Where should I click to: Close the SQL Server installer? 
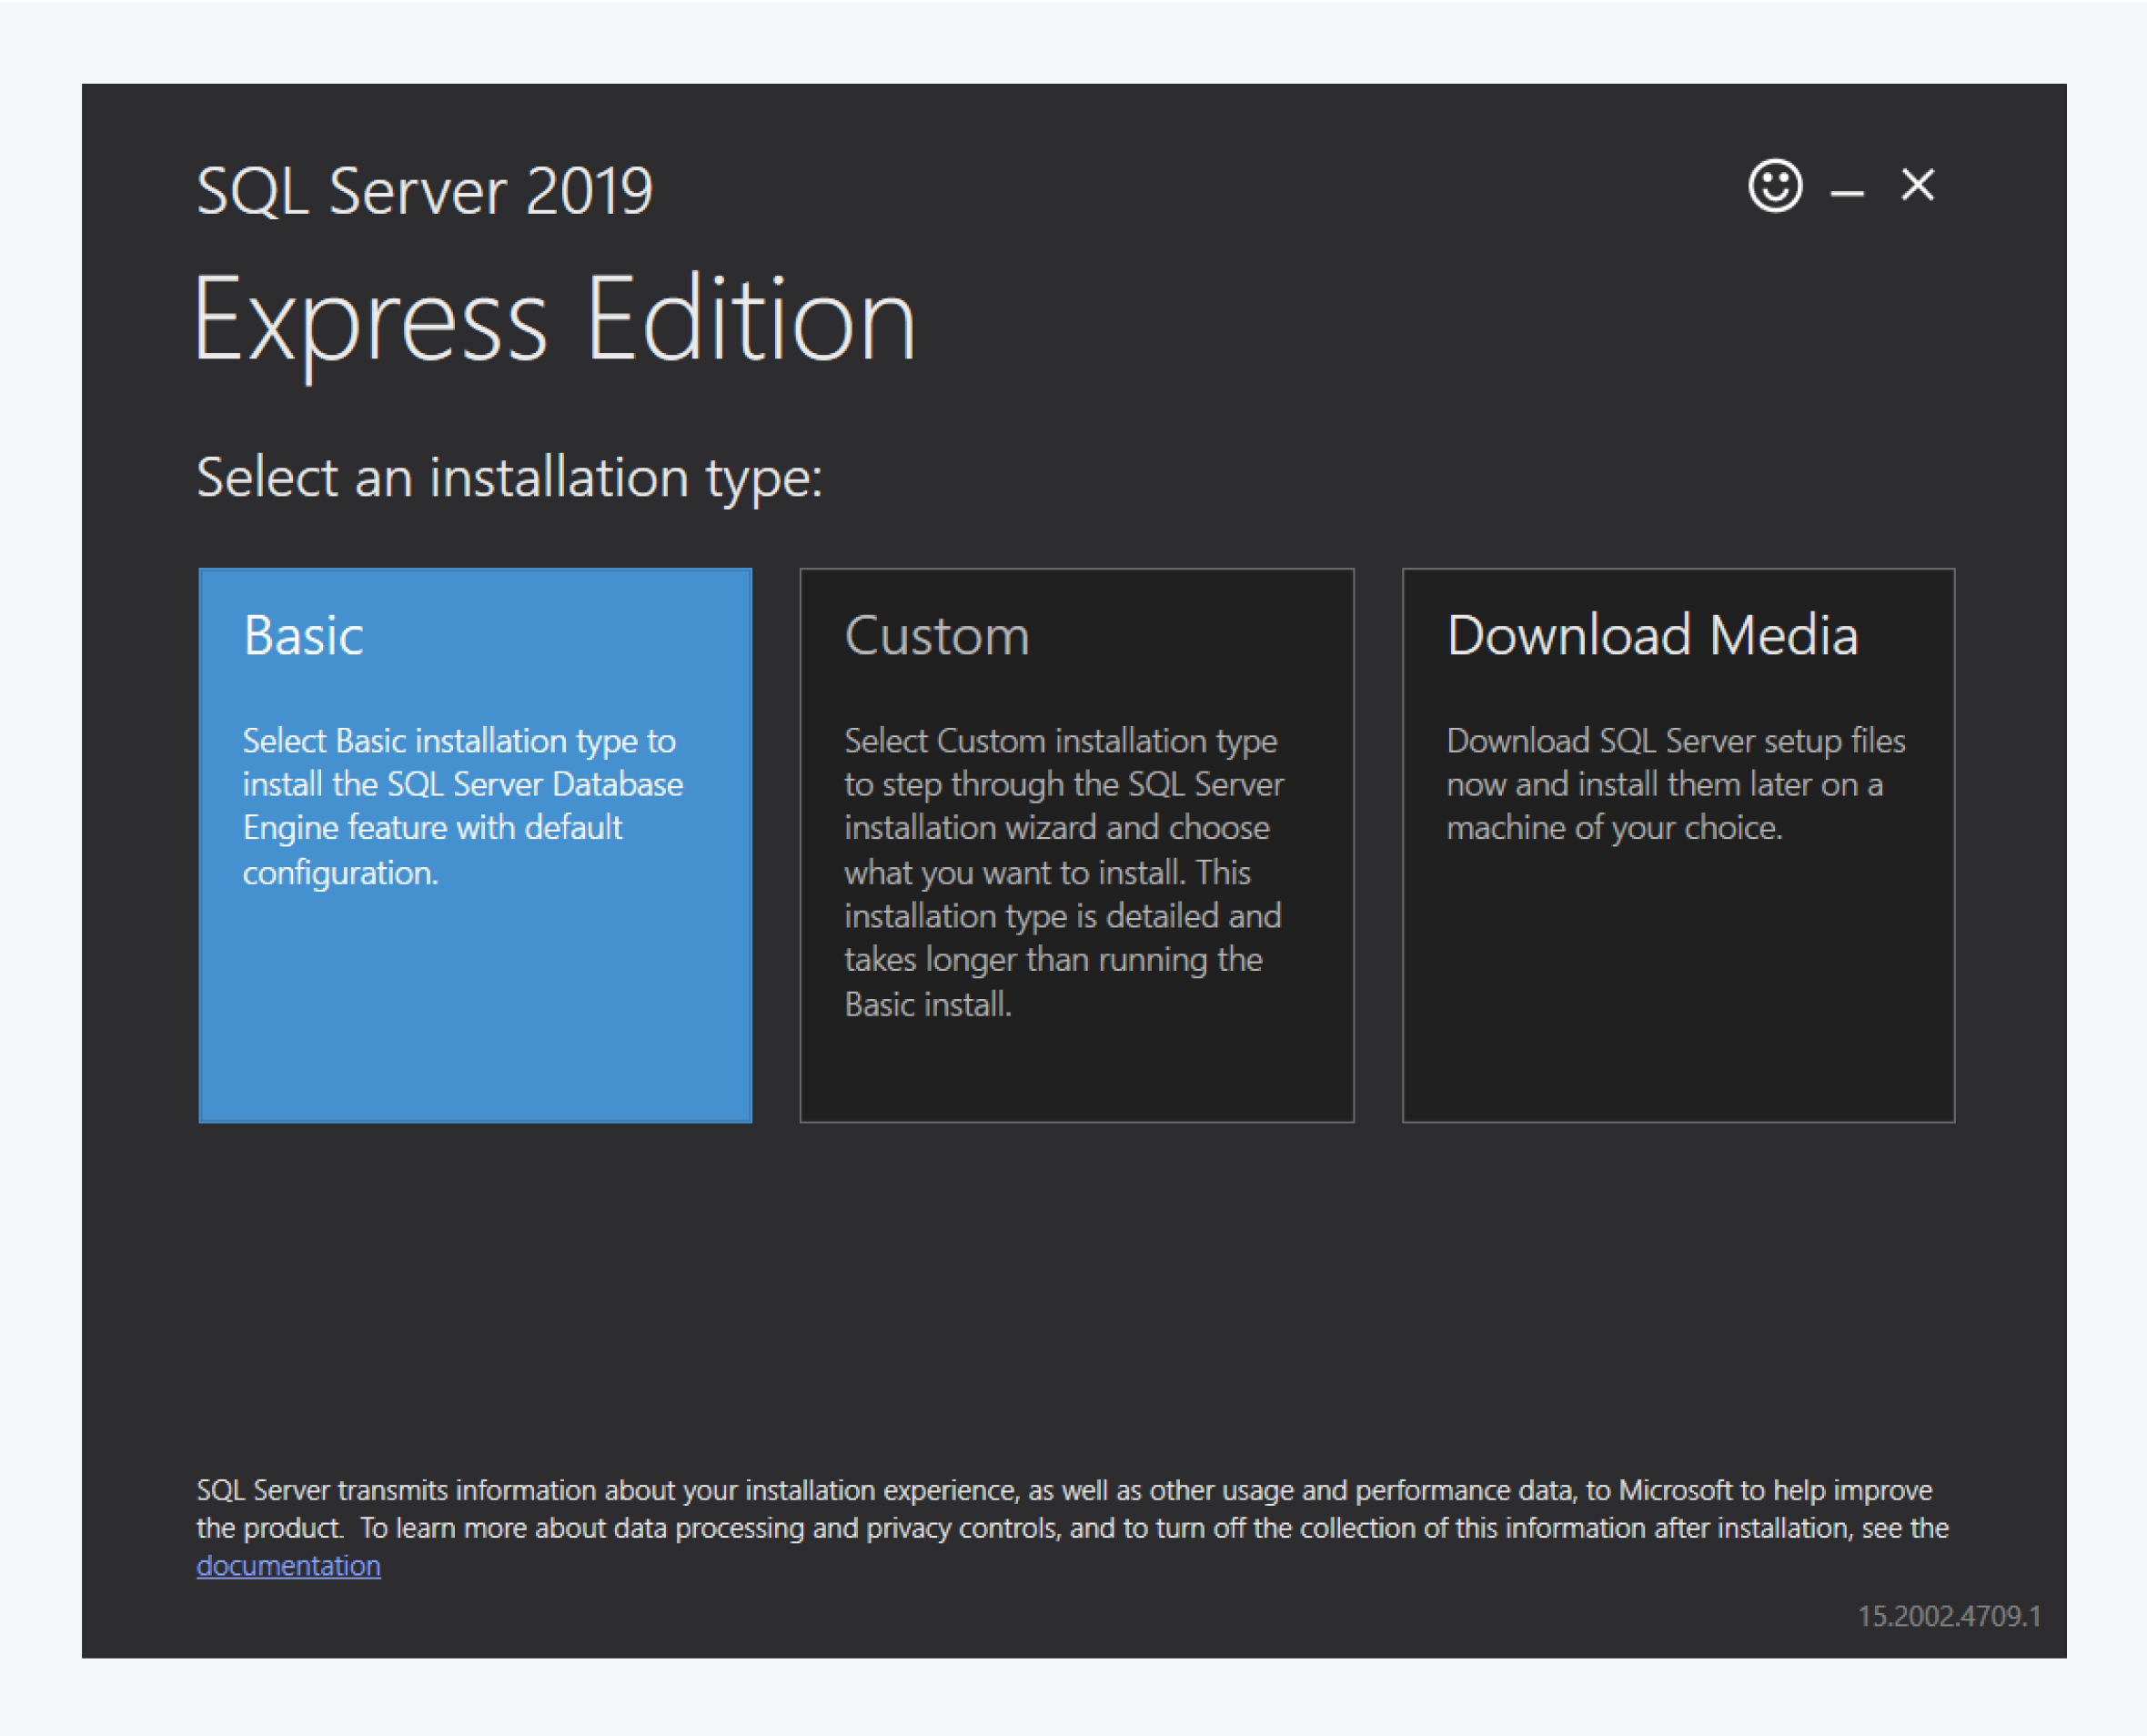pyautogui.click(x=1917, y=186)
